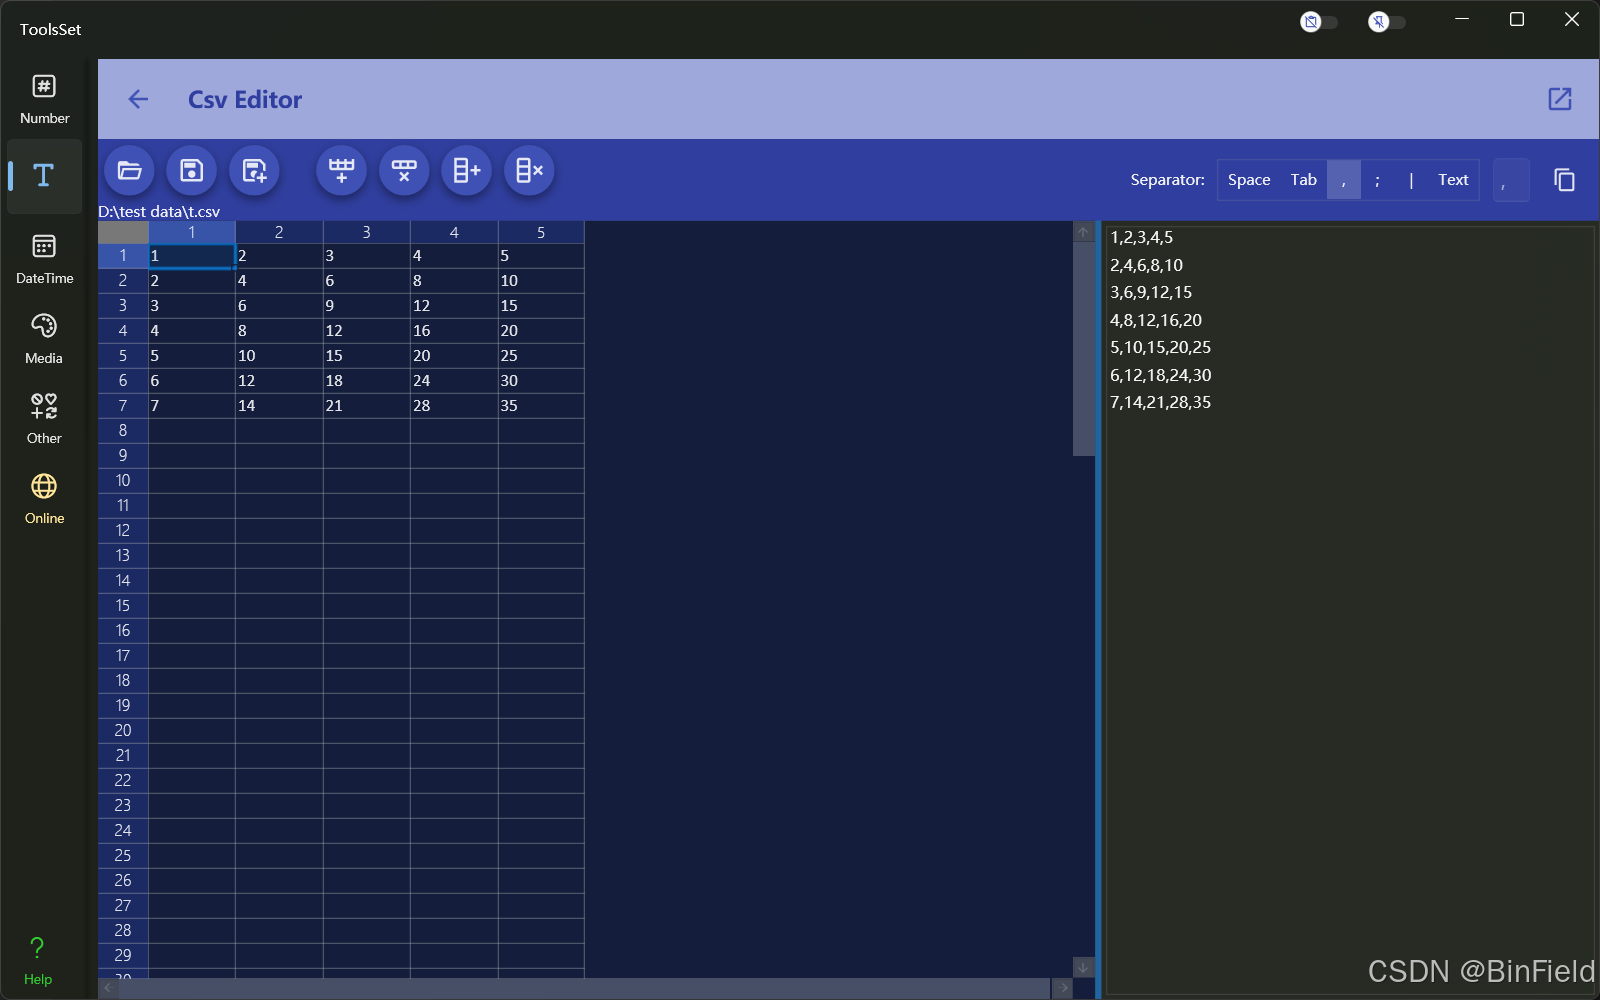
Task: Click the cell containing 16
Action: pos(454,331)
